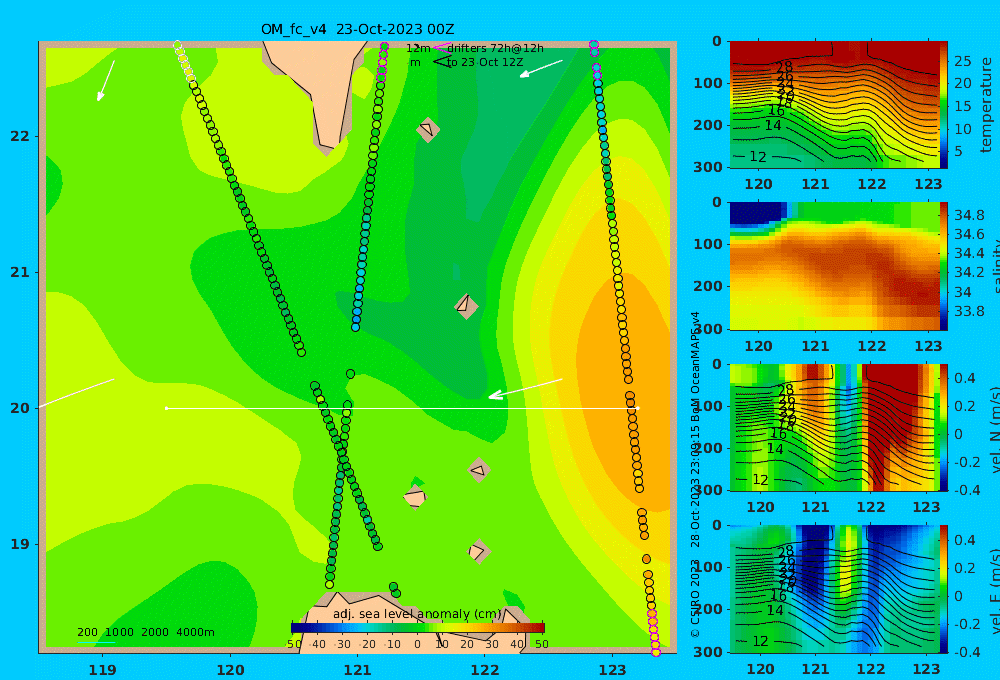
Task: Click the island marker near 19.4N 121.5E
Action: coord(415,497)
